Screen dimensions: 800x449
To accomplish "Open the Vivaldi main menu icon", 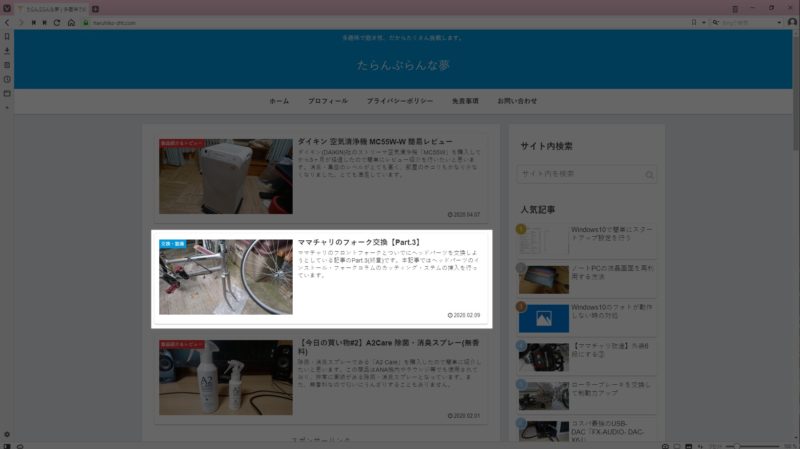I will coord(7,9).
